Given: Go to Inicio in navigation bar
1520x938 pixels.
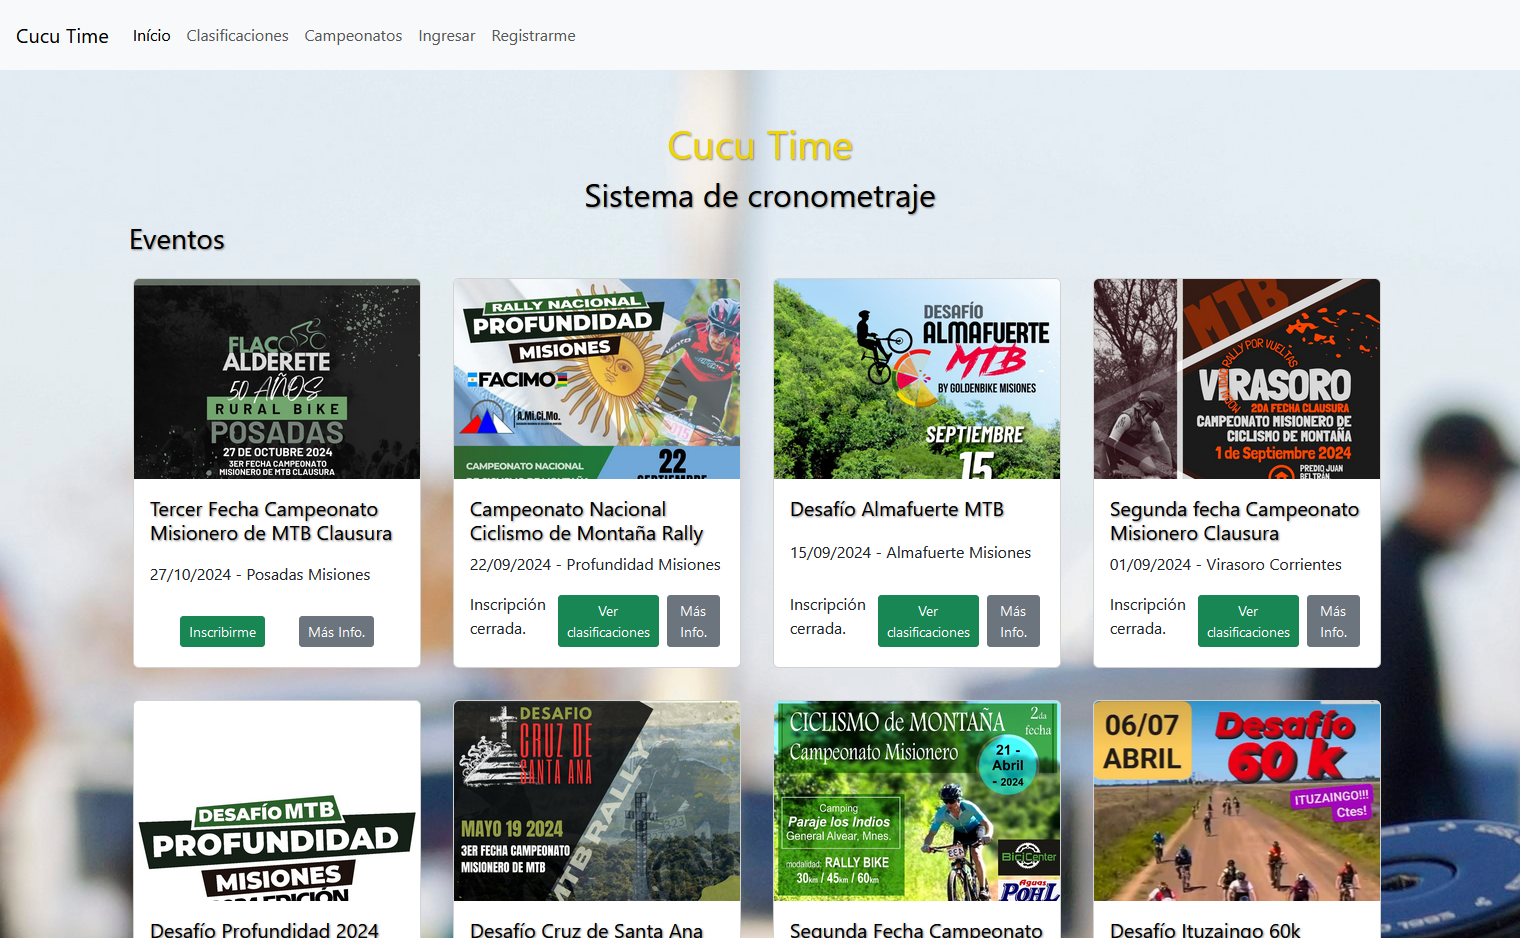Looking at the screenshot, I should (151, 36).
